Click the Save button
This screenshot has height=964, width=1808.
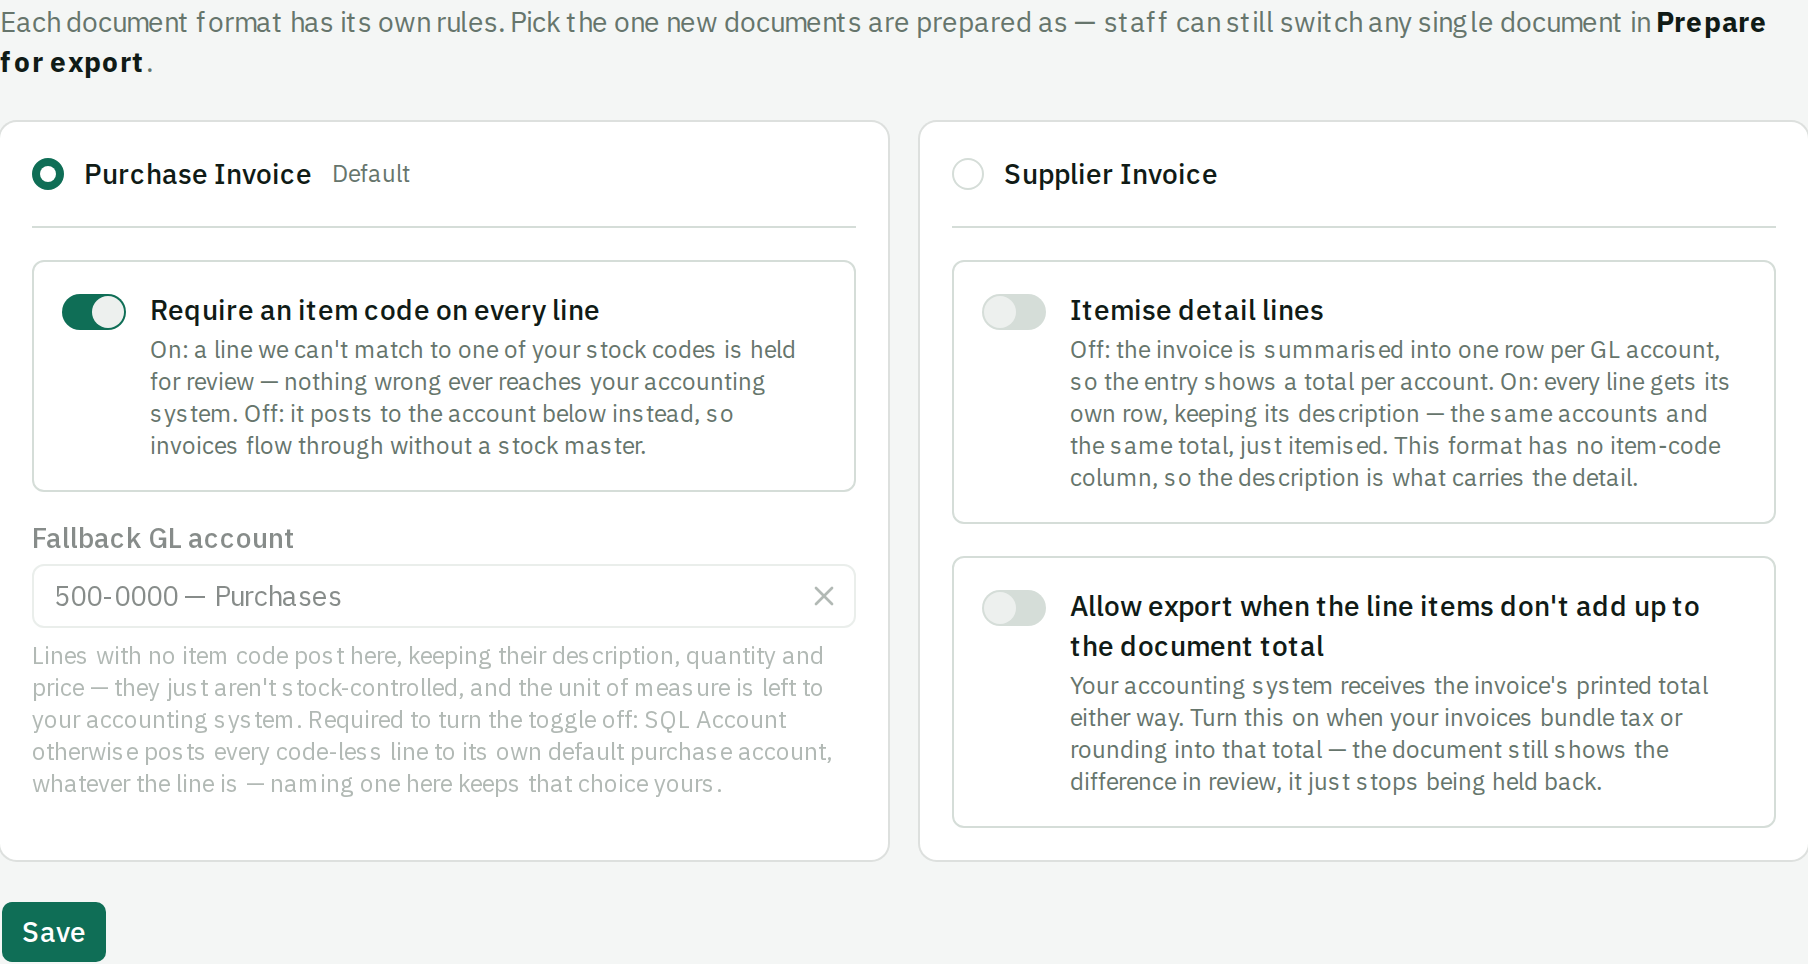[54, 932]
